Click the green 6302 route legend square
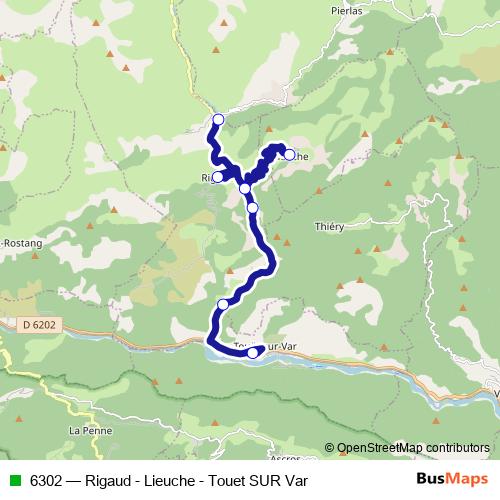This screenshot has width=500, height=500. (16, 480)
